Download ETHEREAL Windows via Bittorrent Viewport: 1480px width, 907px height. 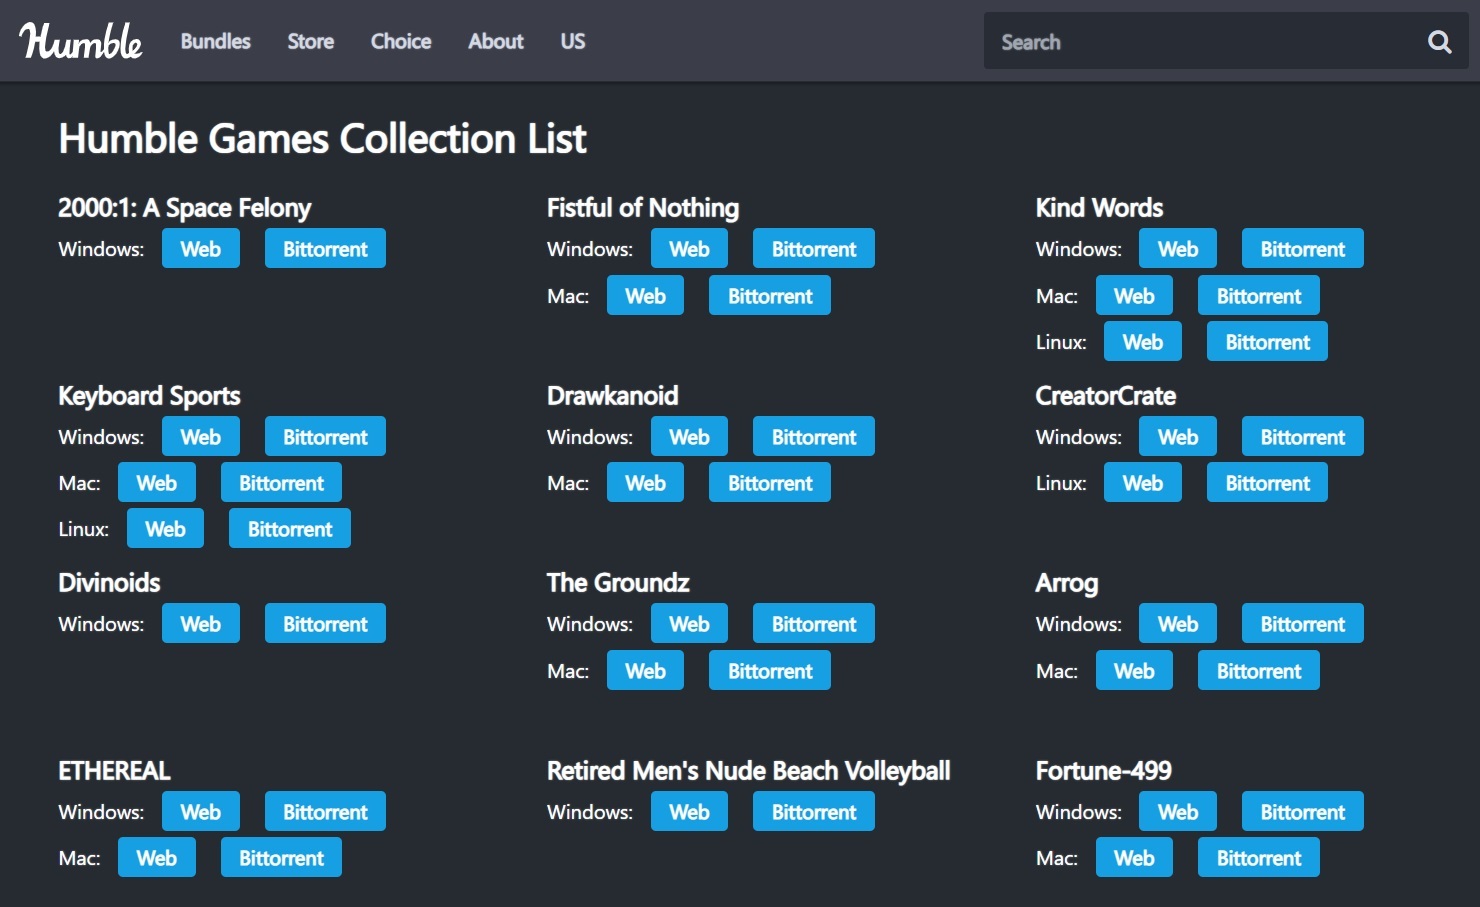(x=325, y=812)
